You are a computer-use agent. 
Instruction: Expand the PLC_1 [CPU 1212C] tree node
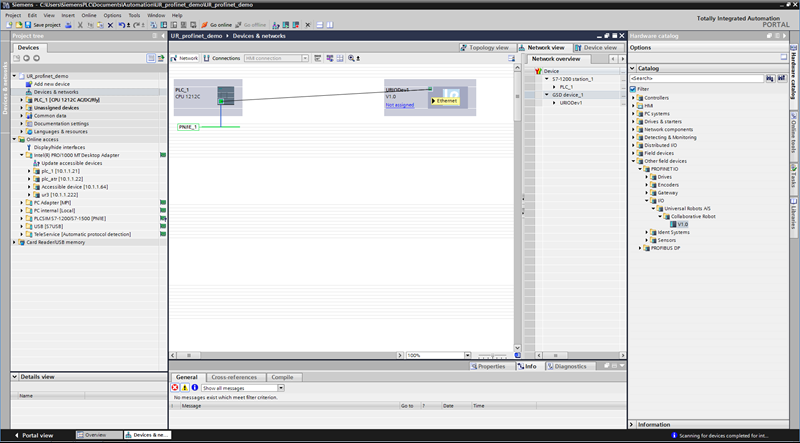point(22,100)
